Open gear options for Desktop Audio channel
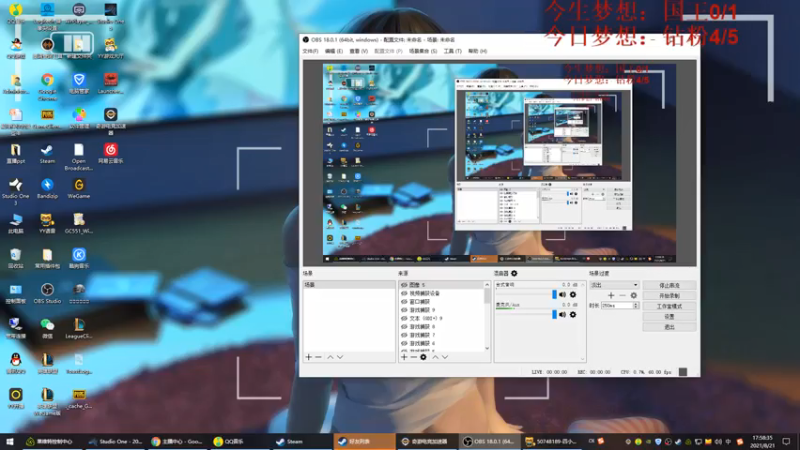The height and width of the screenshot is (450, 800). point(573,294)
